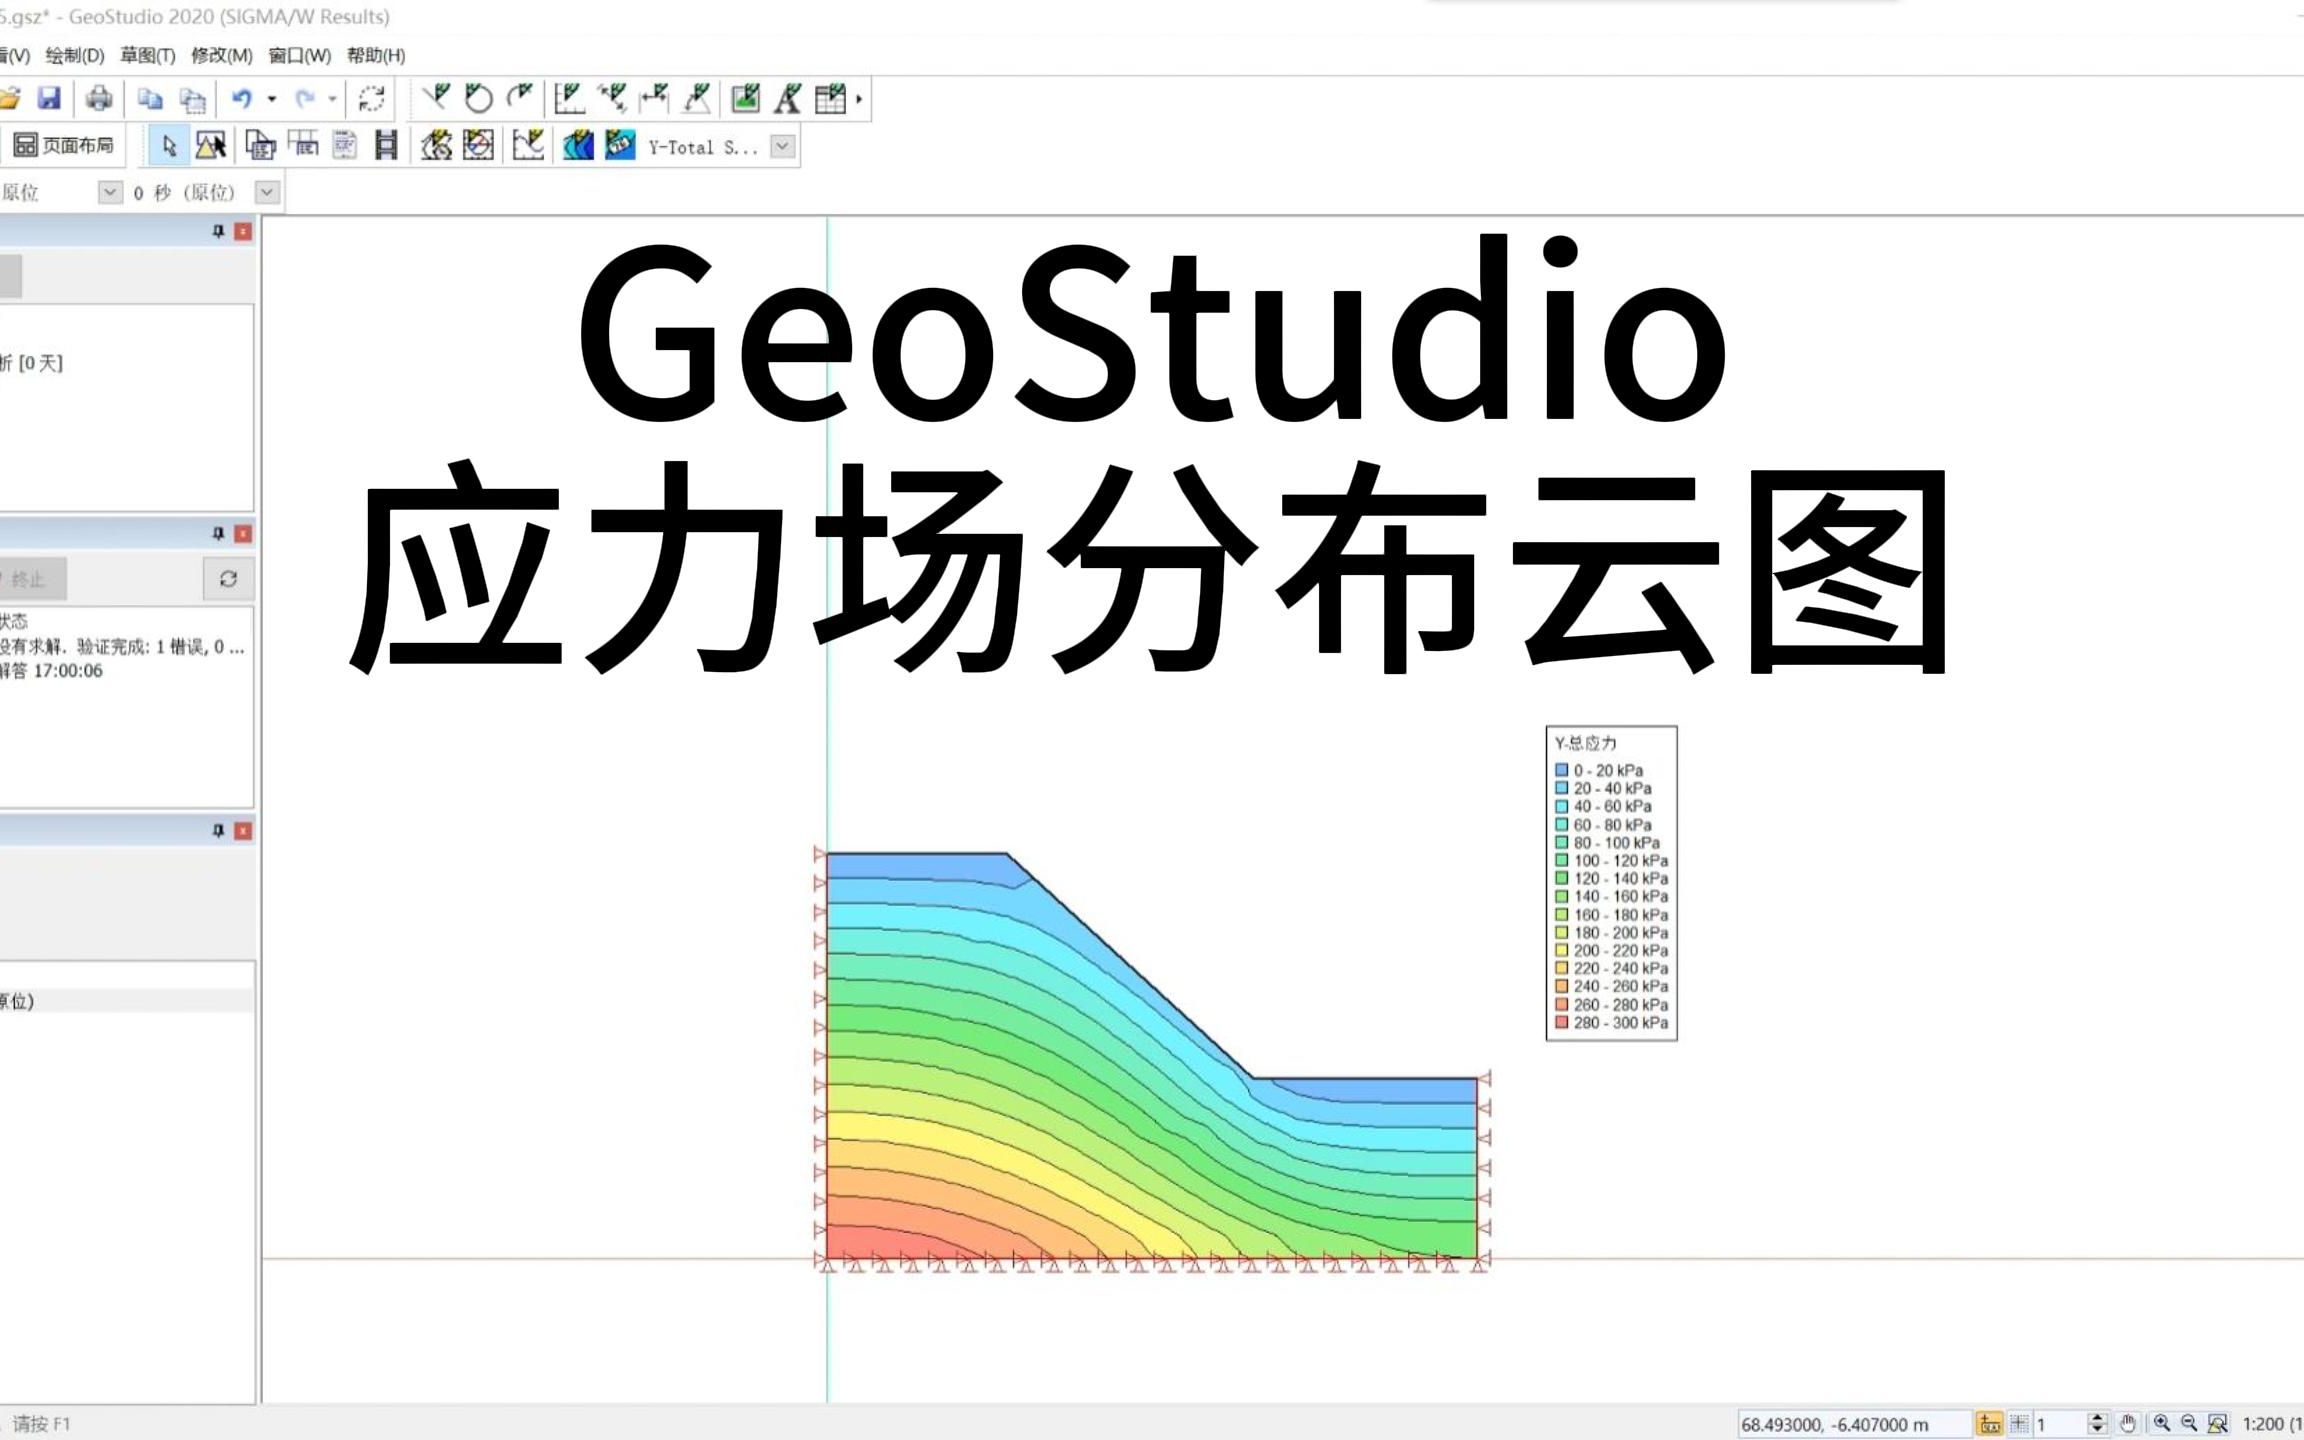Open the Y-Total S... contour dropdown
2304x1440 pixels.
(782, 146)
